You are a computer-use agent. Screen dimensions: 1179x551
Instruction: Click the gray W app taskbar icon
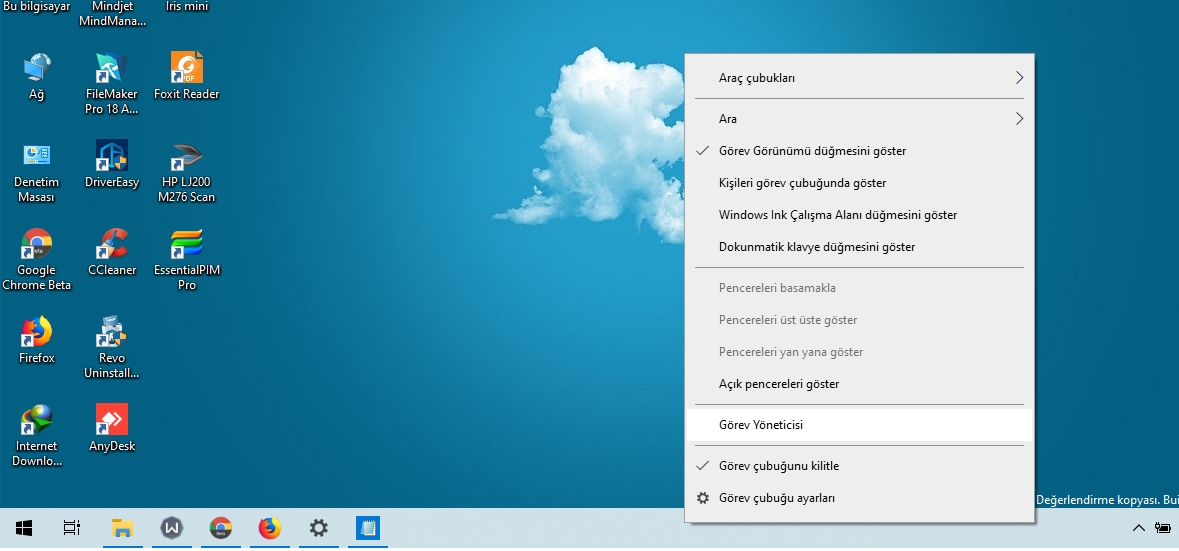click(x=171, y=528)
